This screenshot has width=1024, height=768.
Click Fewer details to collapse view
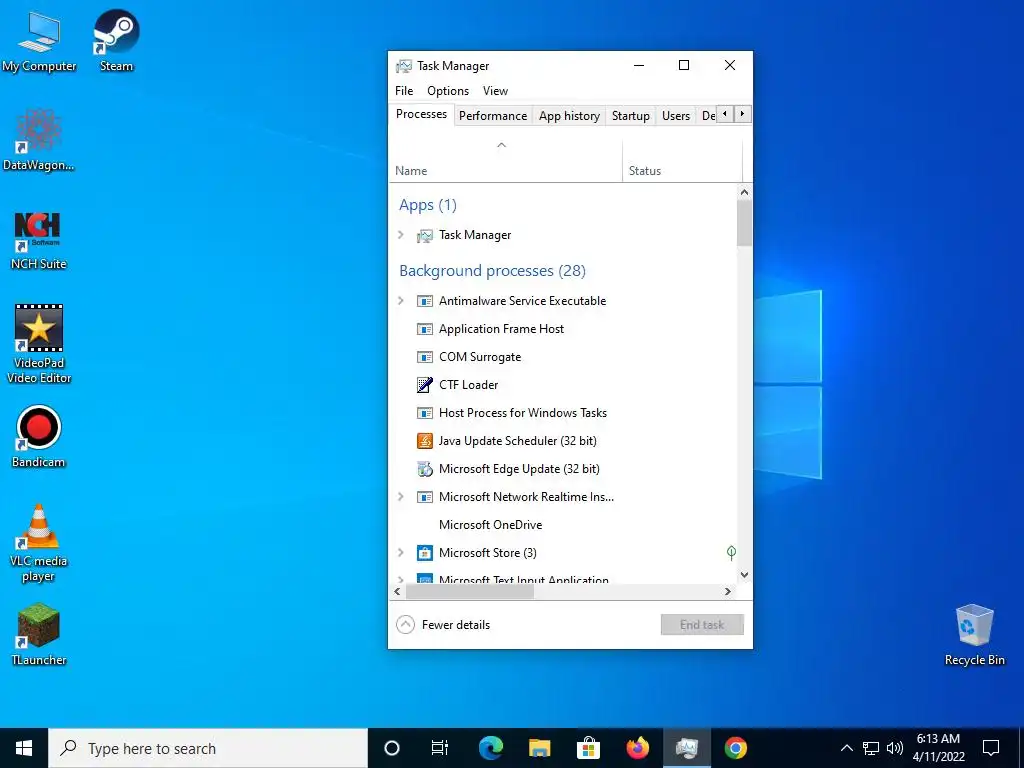click(443, 625)
